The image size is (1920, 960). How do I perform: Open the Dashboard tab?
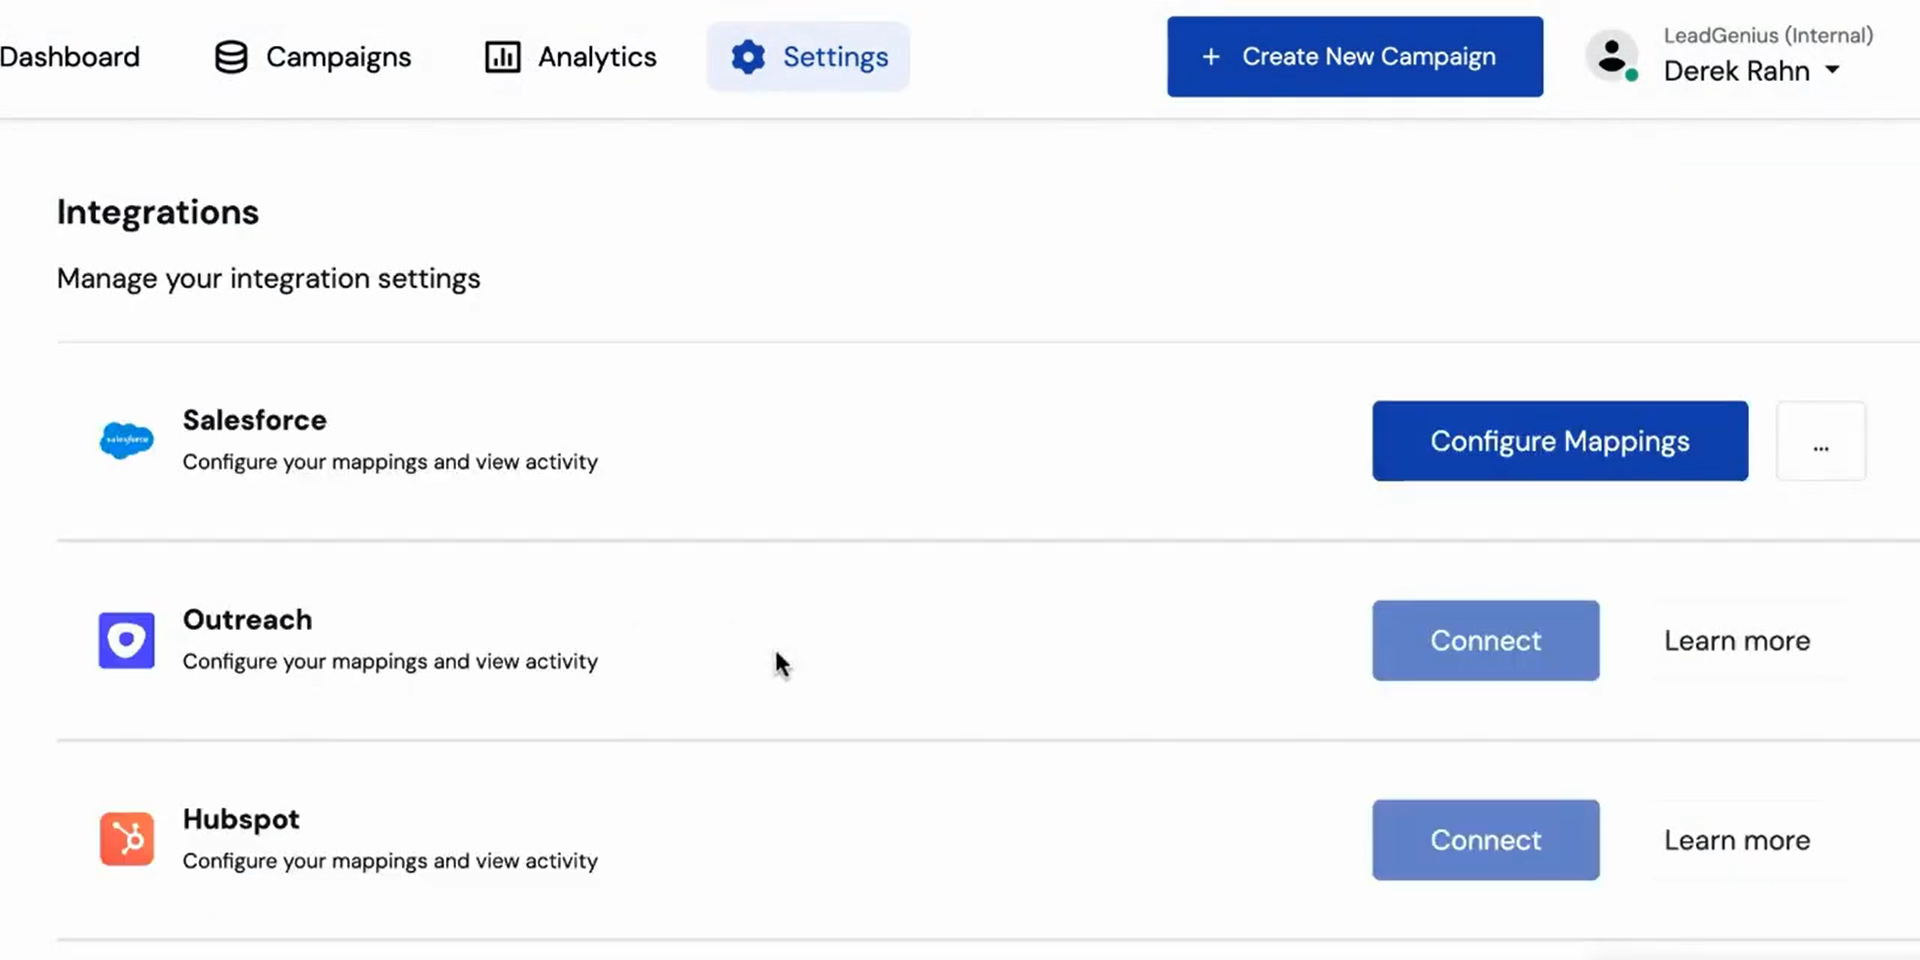click(69, 57)
